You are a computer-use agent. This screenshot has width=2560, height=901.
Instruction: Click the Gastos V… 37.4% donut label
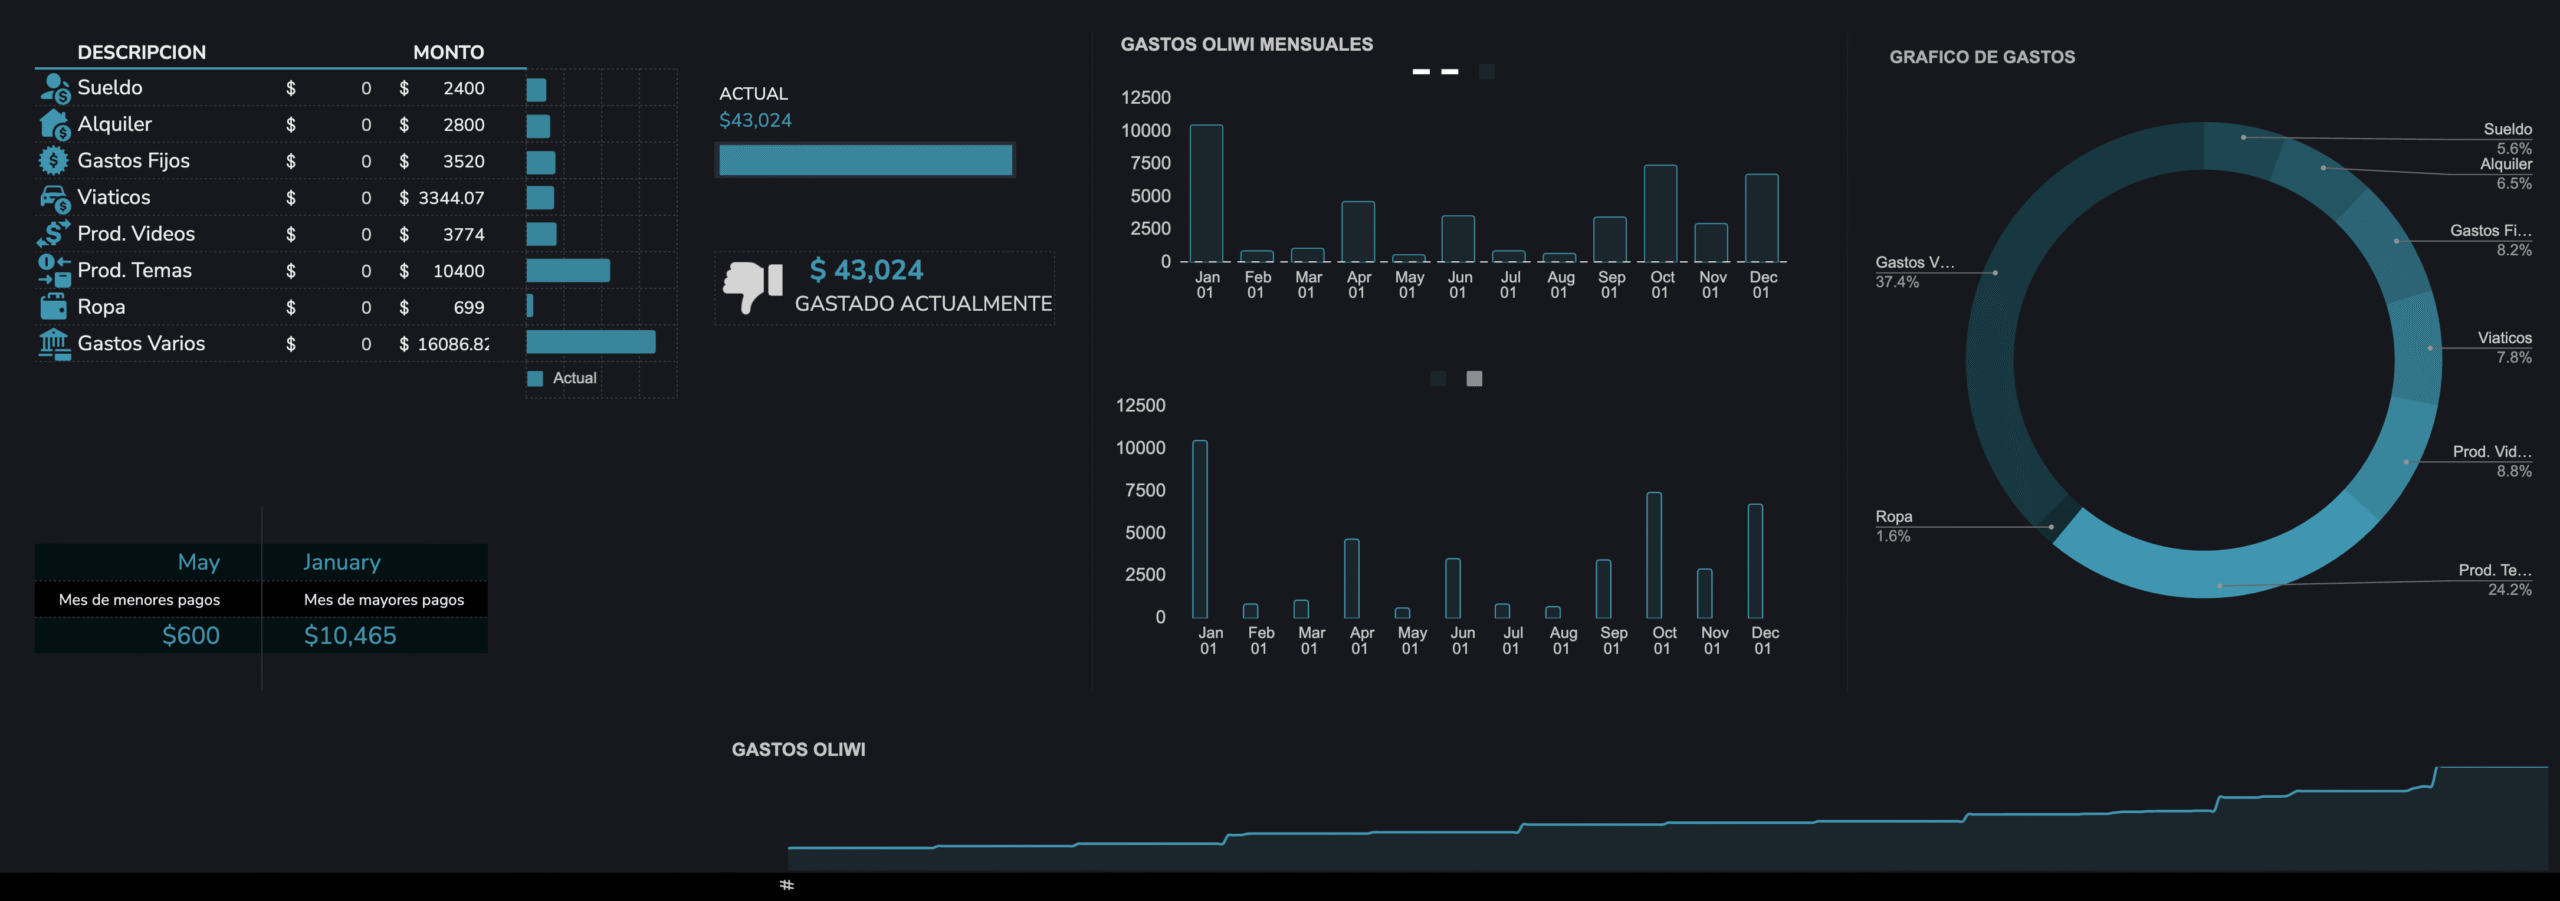[x=1915, y=272]
